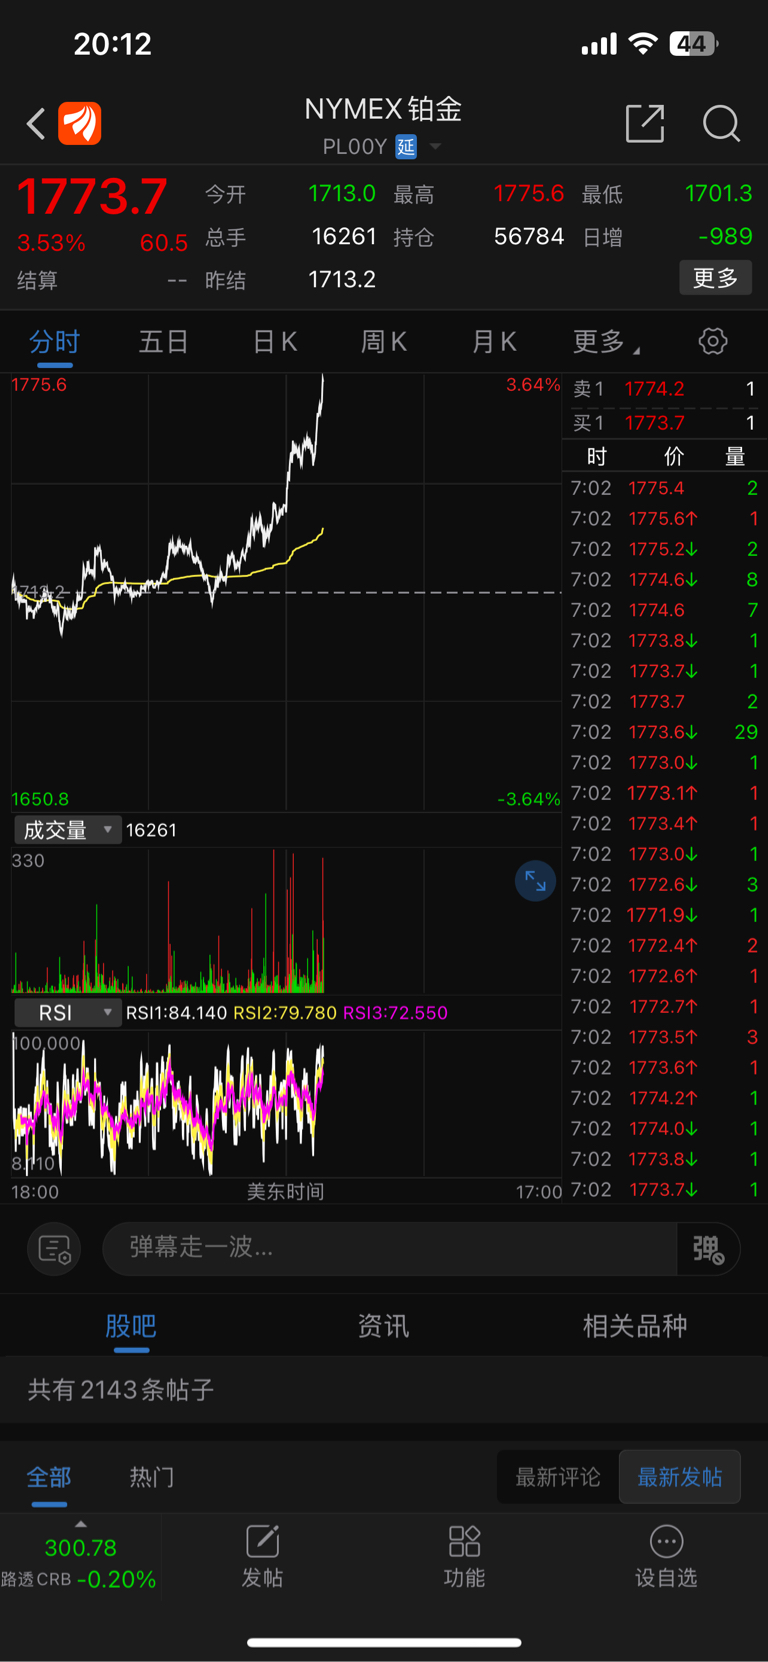Image resolution: width=768 pixels, height=1662 pixels.
Task: Tap the blue 延 badge
Action: pyautogui.click(x=406, y=147)
